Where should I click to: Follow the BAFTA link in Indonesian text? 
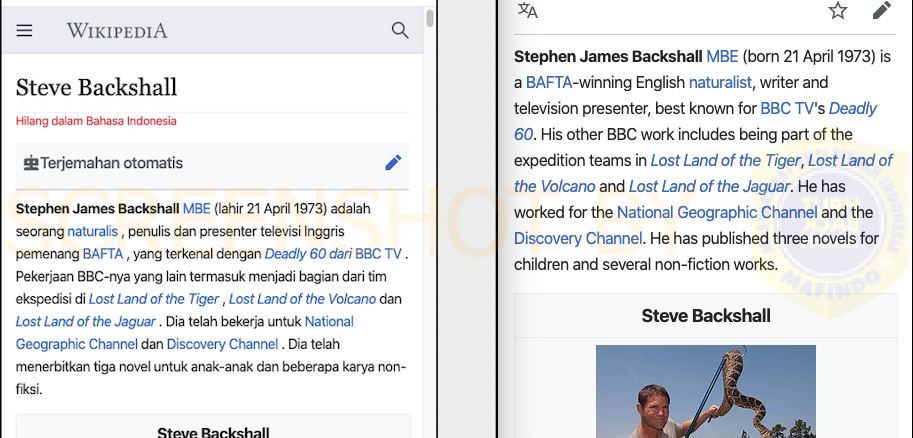point(103,254)
